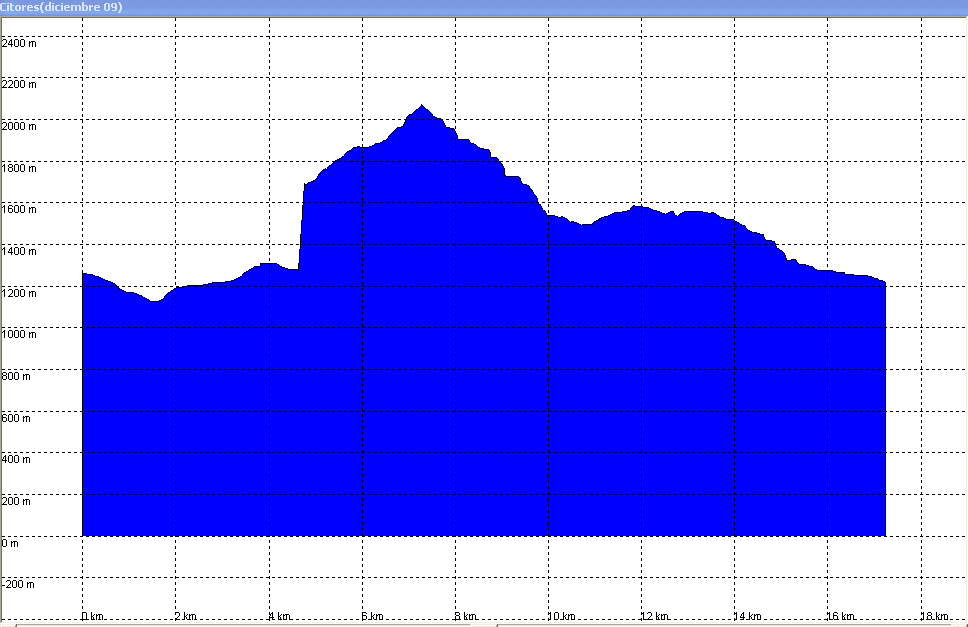Click the '0 km' distance axis label
Image resolution: width=968 pixels, height=627 pixels.
pos(93,616)
